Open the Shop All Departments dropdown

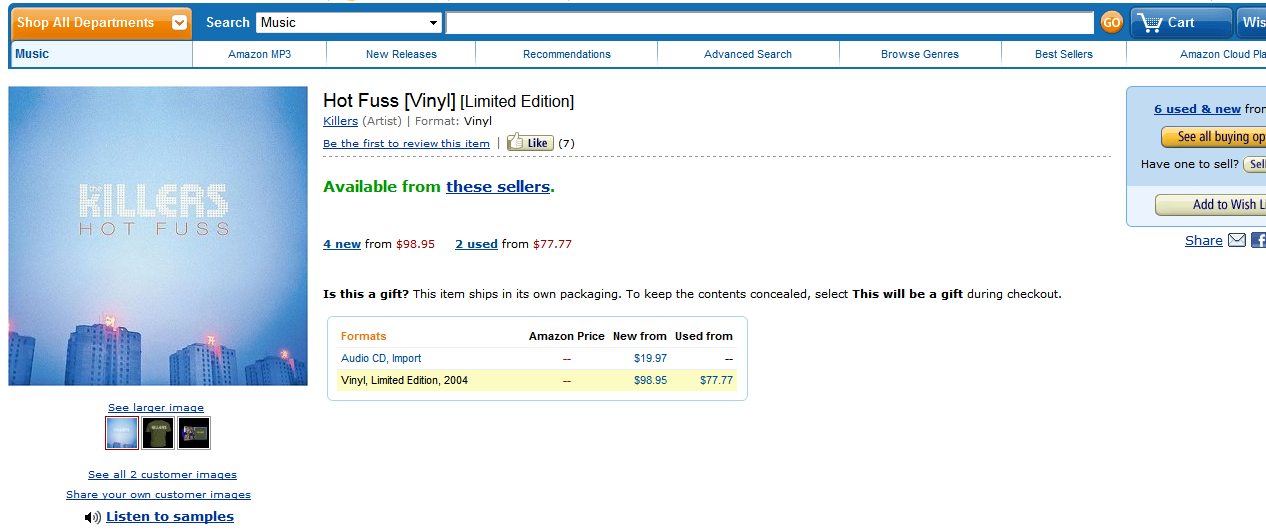100,22
